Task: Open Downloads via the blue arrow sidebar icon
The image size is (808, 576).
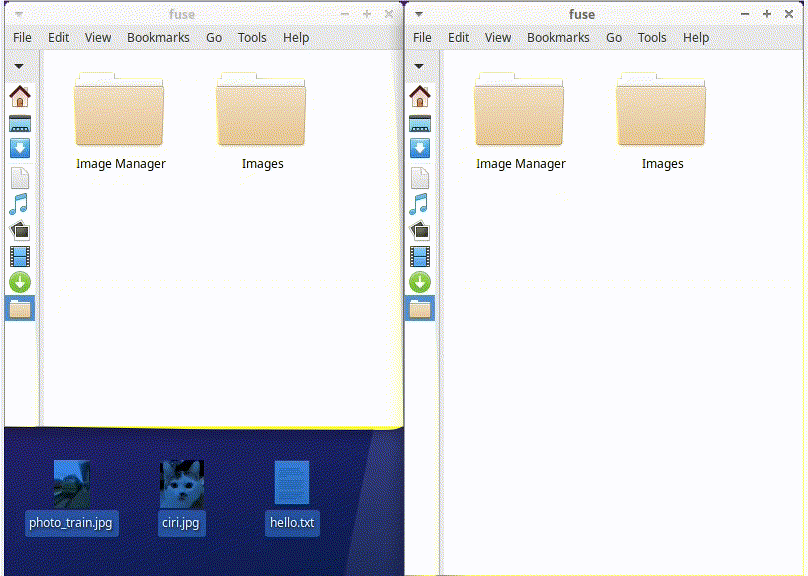Action: pos(20,148)
